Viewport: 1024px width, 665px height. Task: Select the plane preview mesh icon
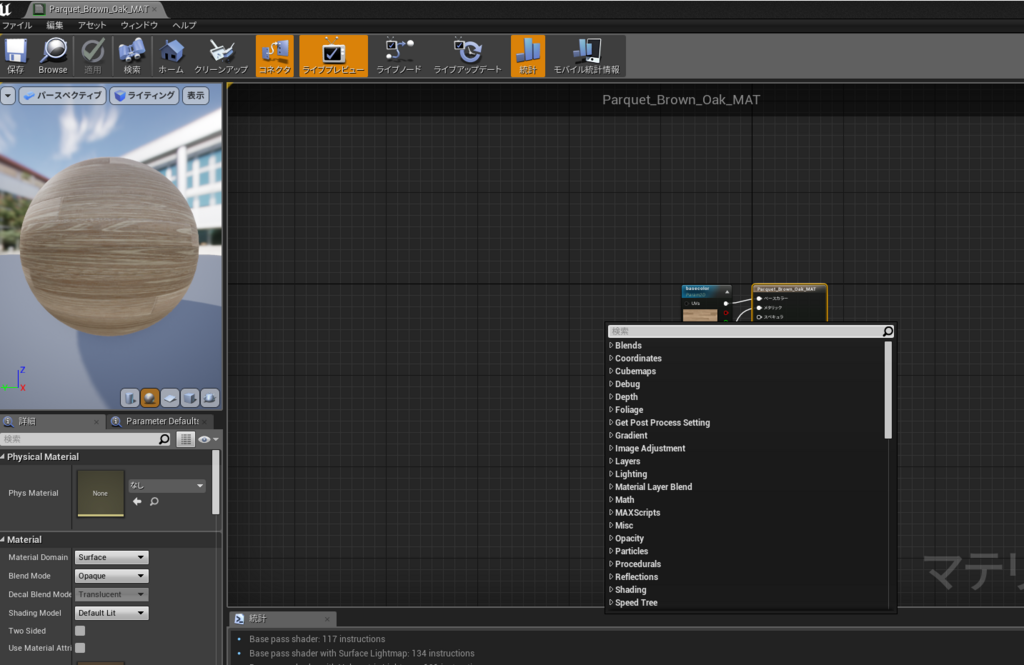[170, 398]
